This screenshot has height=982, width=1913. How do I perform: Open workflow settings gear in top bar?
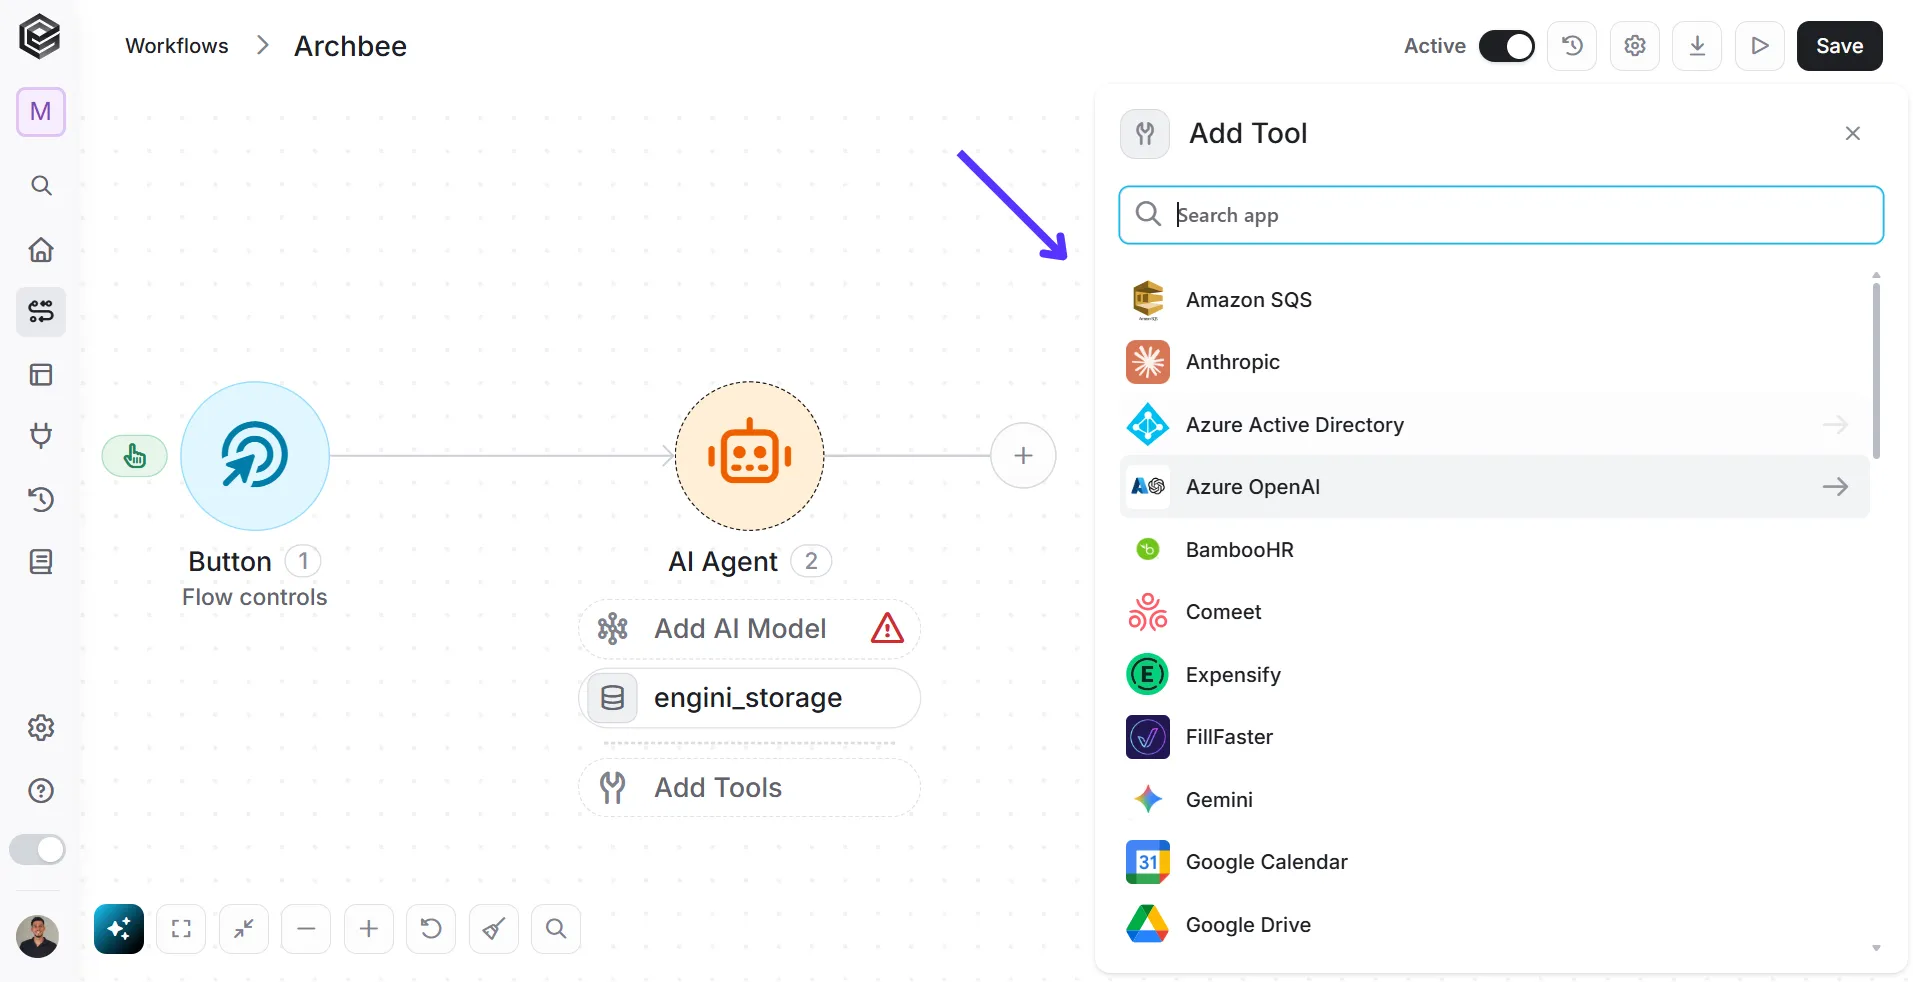point(1635,46)
